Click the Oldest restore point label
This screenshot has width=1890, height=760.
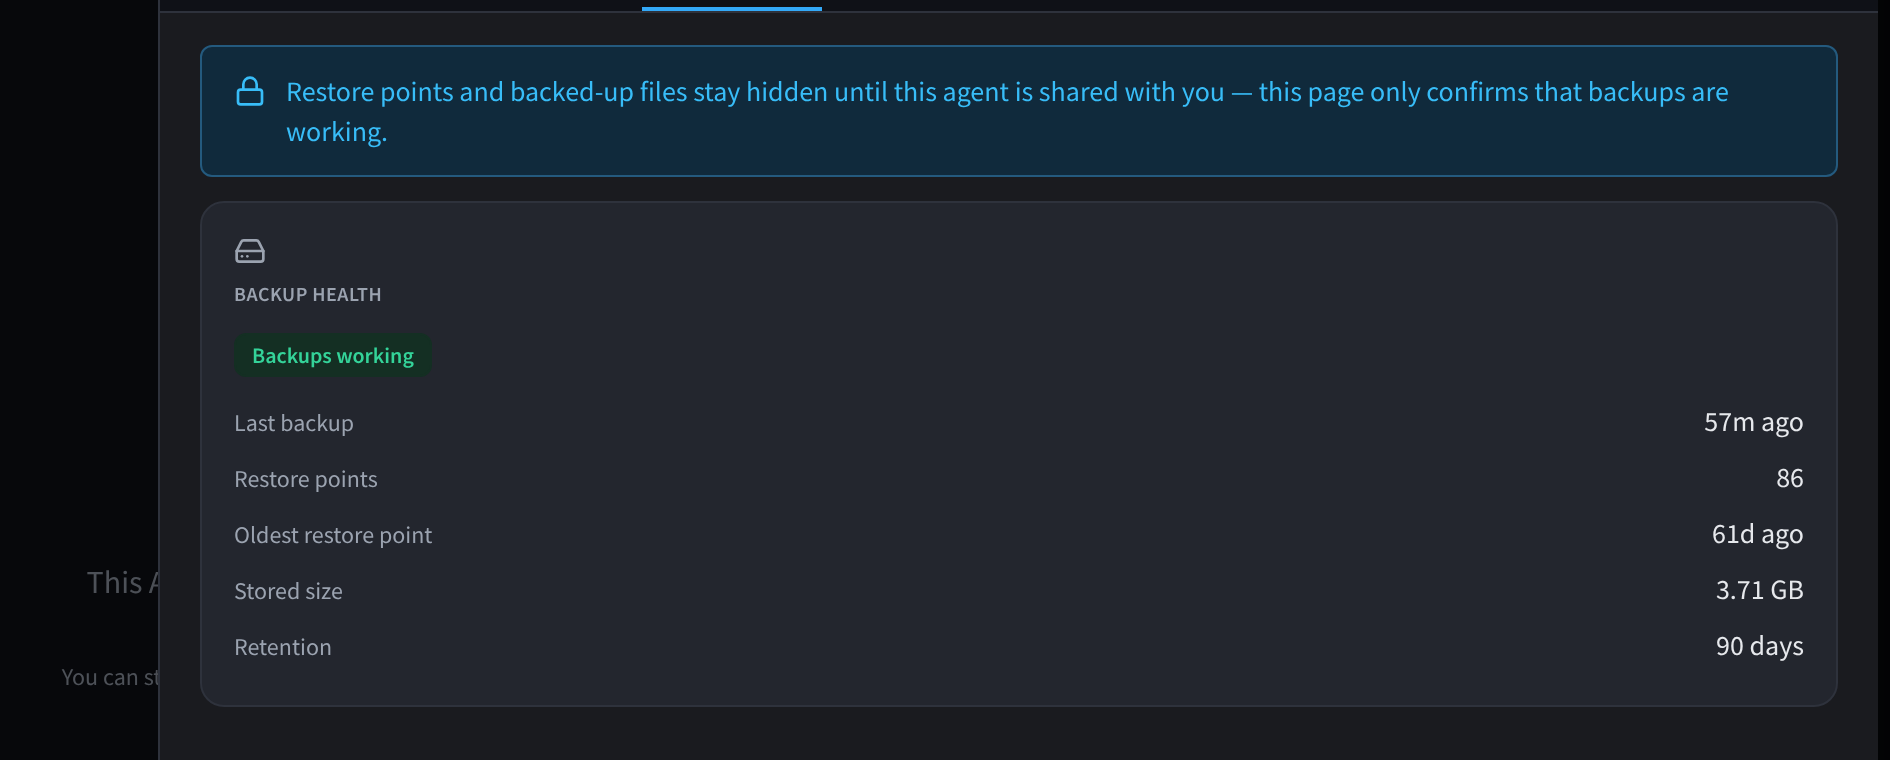click(333, 535)
